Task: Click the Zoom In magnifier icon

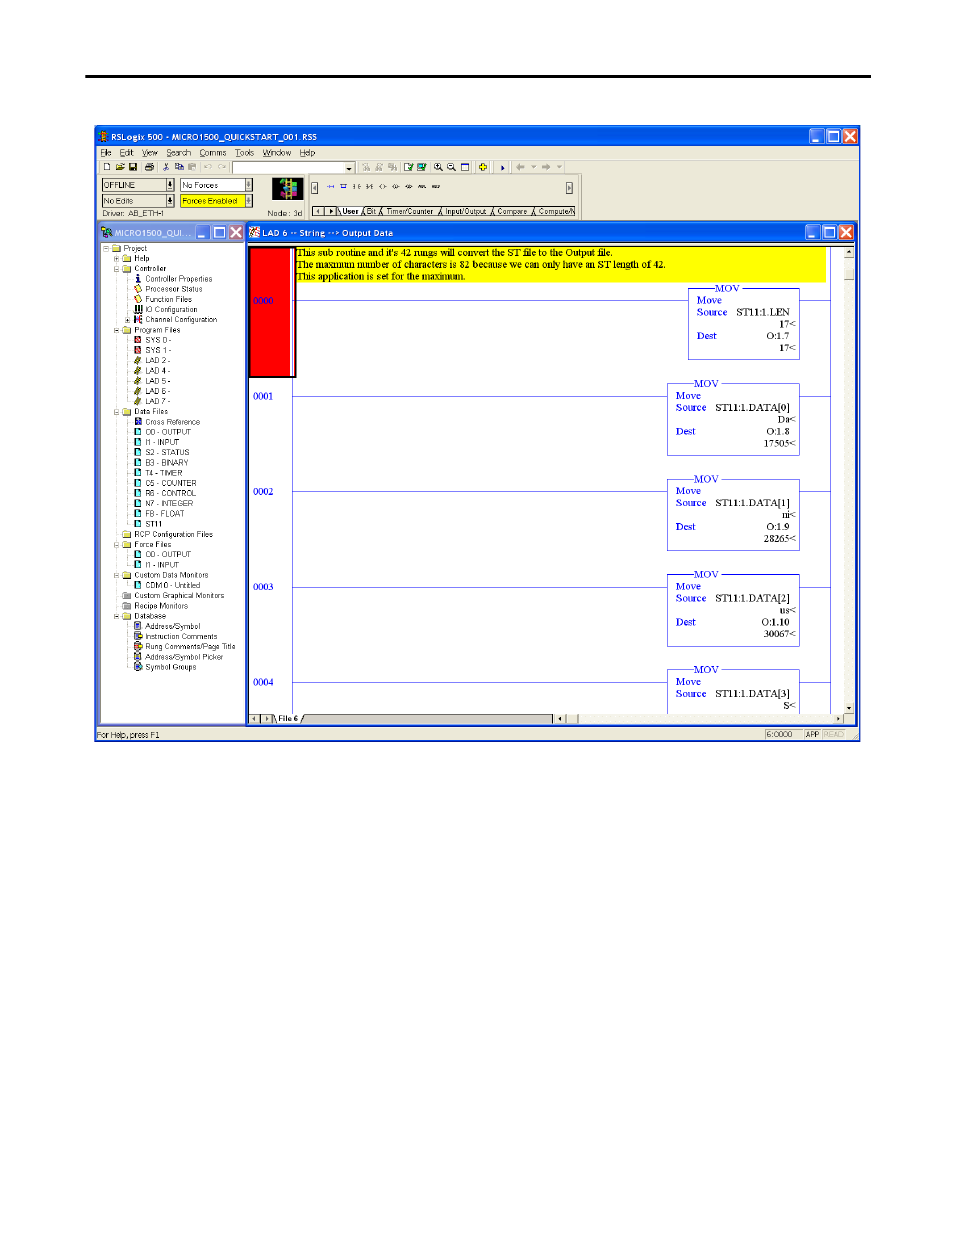Action: 438,167
